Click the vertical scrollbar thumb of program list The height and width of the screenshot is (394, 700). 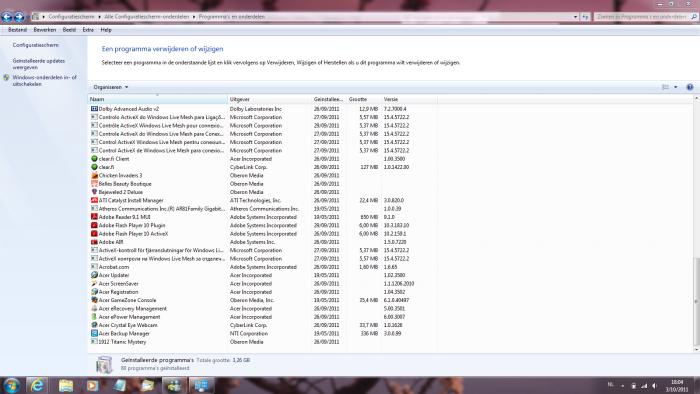(696, 302)
